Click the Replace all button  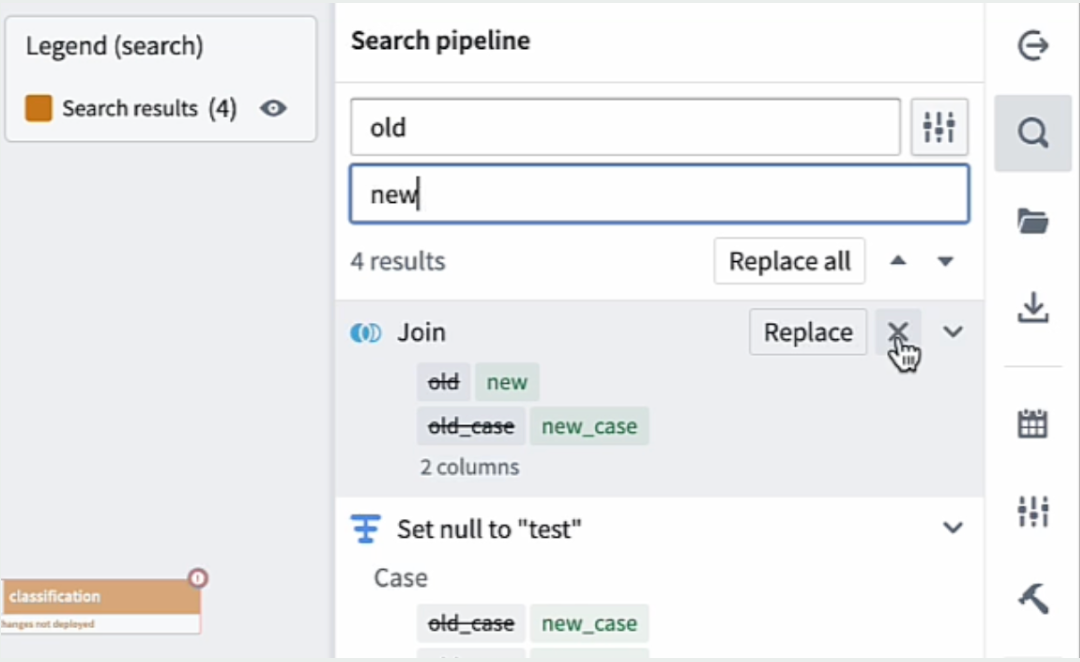click(789, 261)
